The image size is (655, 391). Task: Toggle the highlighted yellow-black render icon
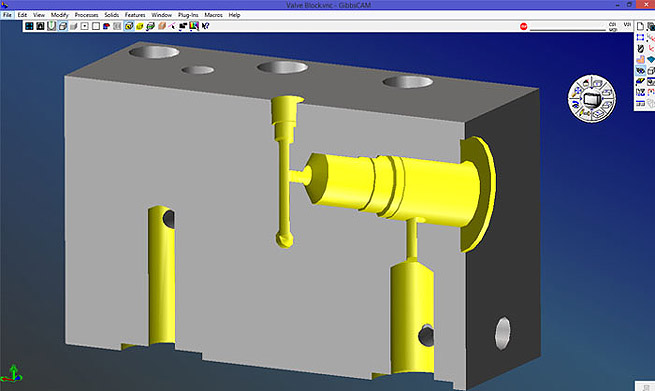pos(129,26)
